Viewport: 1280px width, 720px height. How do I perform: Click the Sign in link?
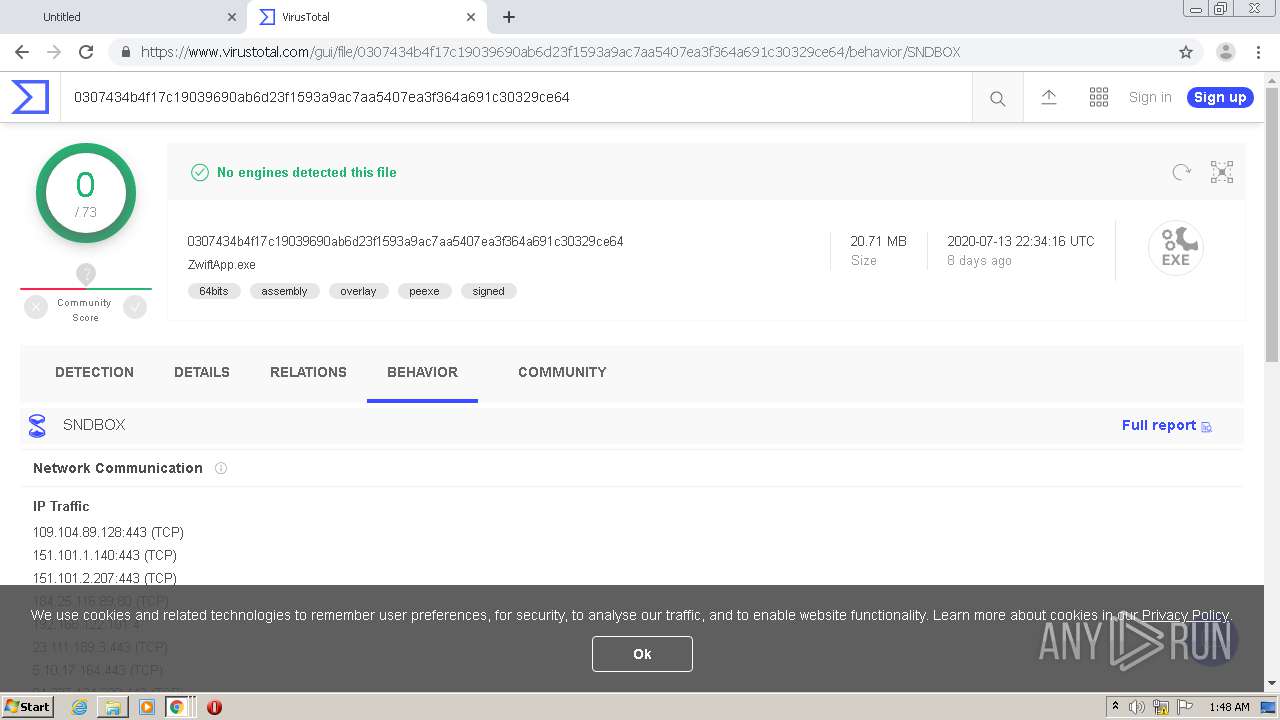coord(1150,97)
